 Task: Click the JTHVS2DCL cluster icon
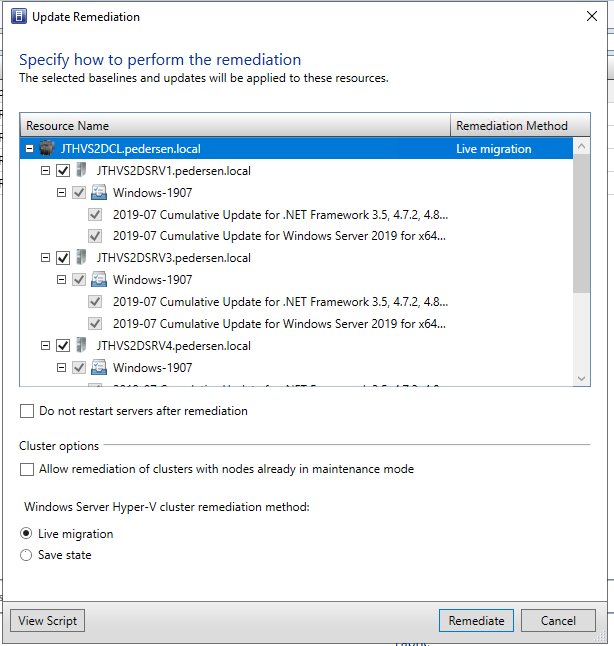click(47, 148)
